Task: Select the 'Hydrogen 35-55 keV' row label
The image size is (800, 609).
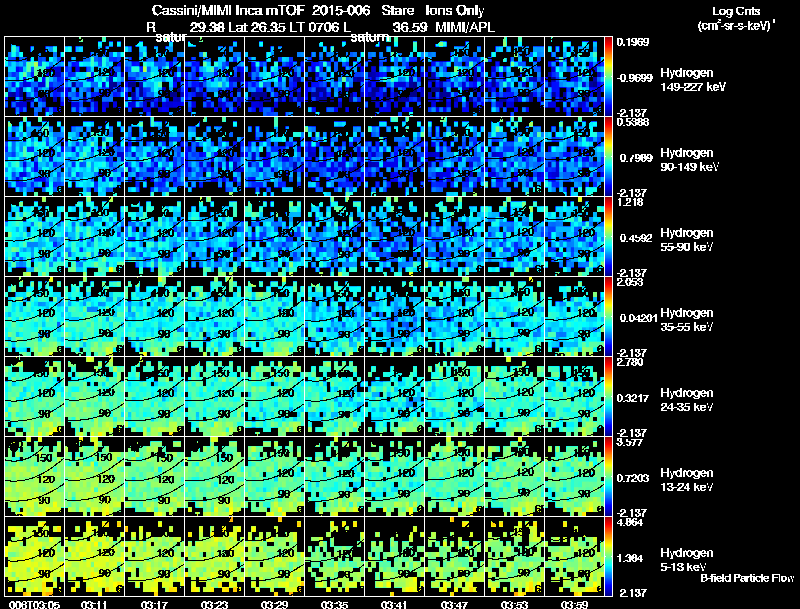Action: coord(687,320)
